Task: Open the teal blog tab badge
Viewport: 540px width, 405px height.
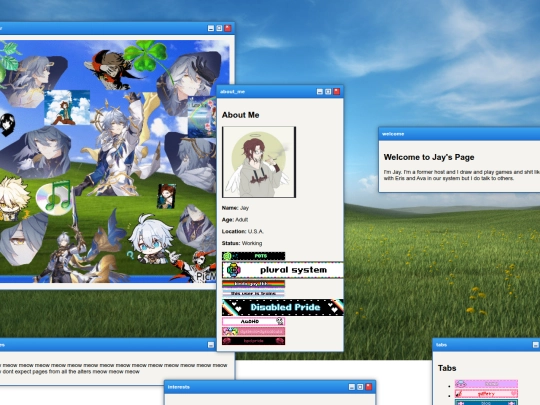Action: pyautogui.click(x=486, y=402)
